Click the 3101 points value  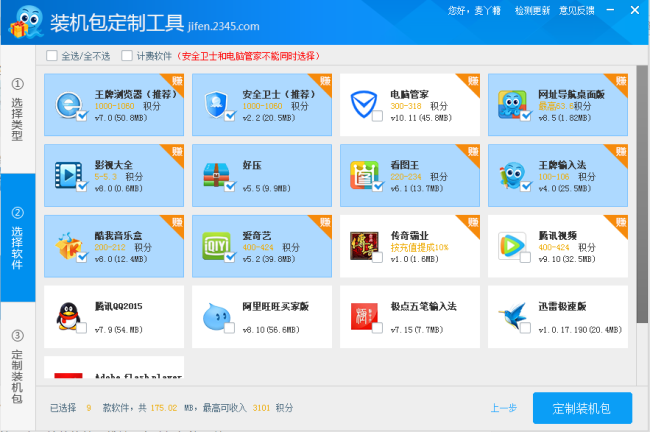coord(261,408)
